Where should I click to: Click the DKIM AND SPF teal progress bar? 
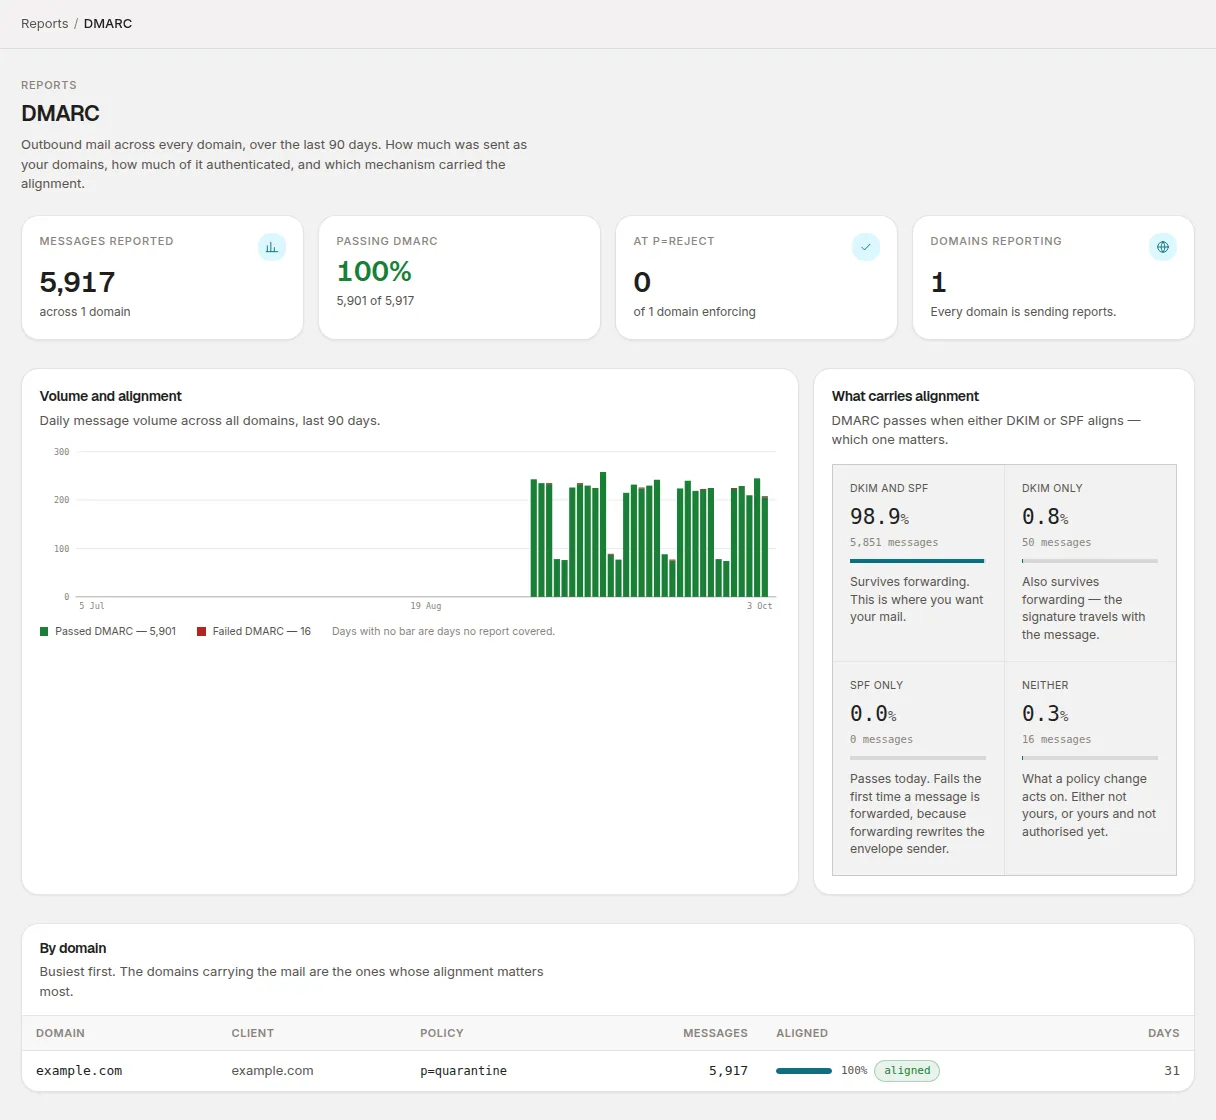[x=917, y=561]
